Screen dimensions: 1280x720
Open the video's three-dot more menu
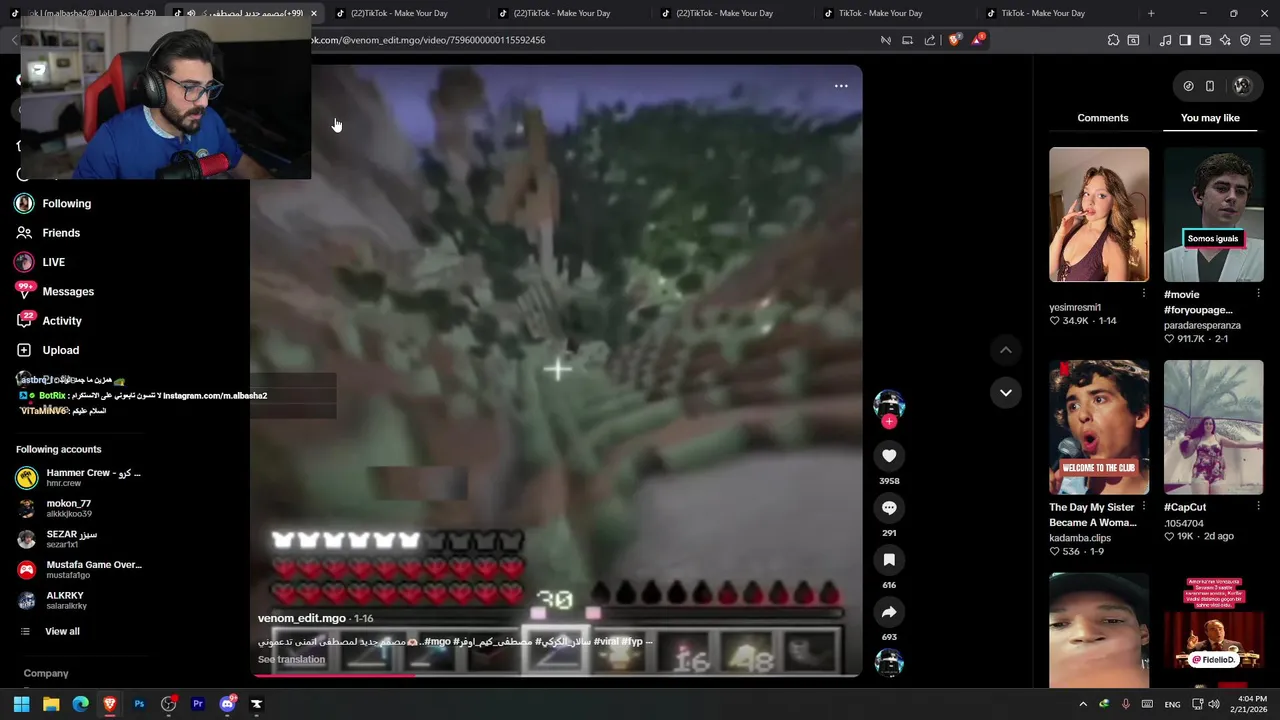(841, 86)
